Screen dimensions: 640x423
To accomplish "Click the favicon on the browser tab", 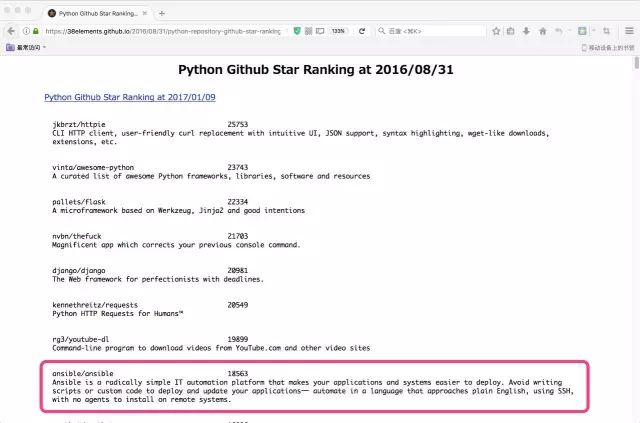I will coord(52,13).
